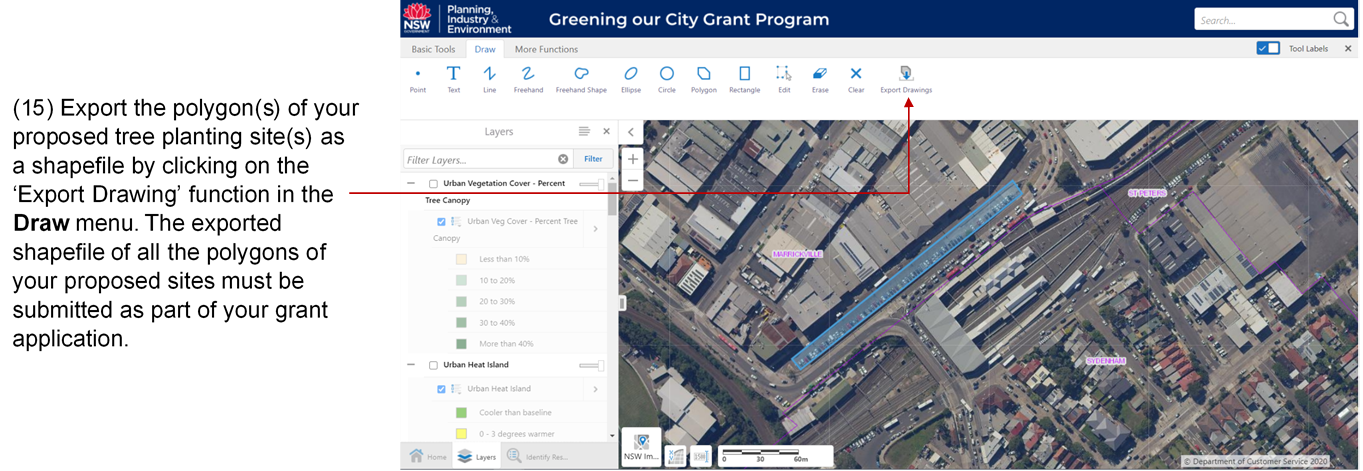Select the Circle drawing tool
The image size is (1363, 471).
666,79
